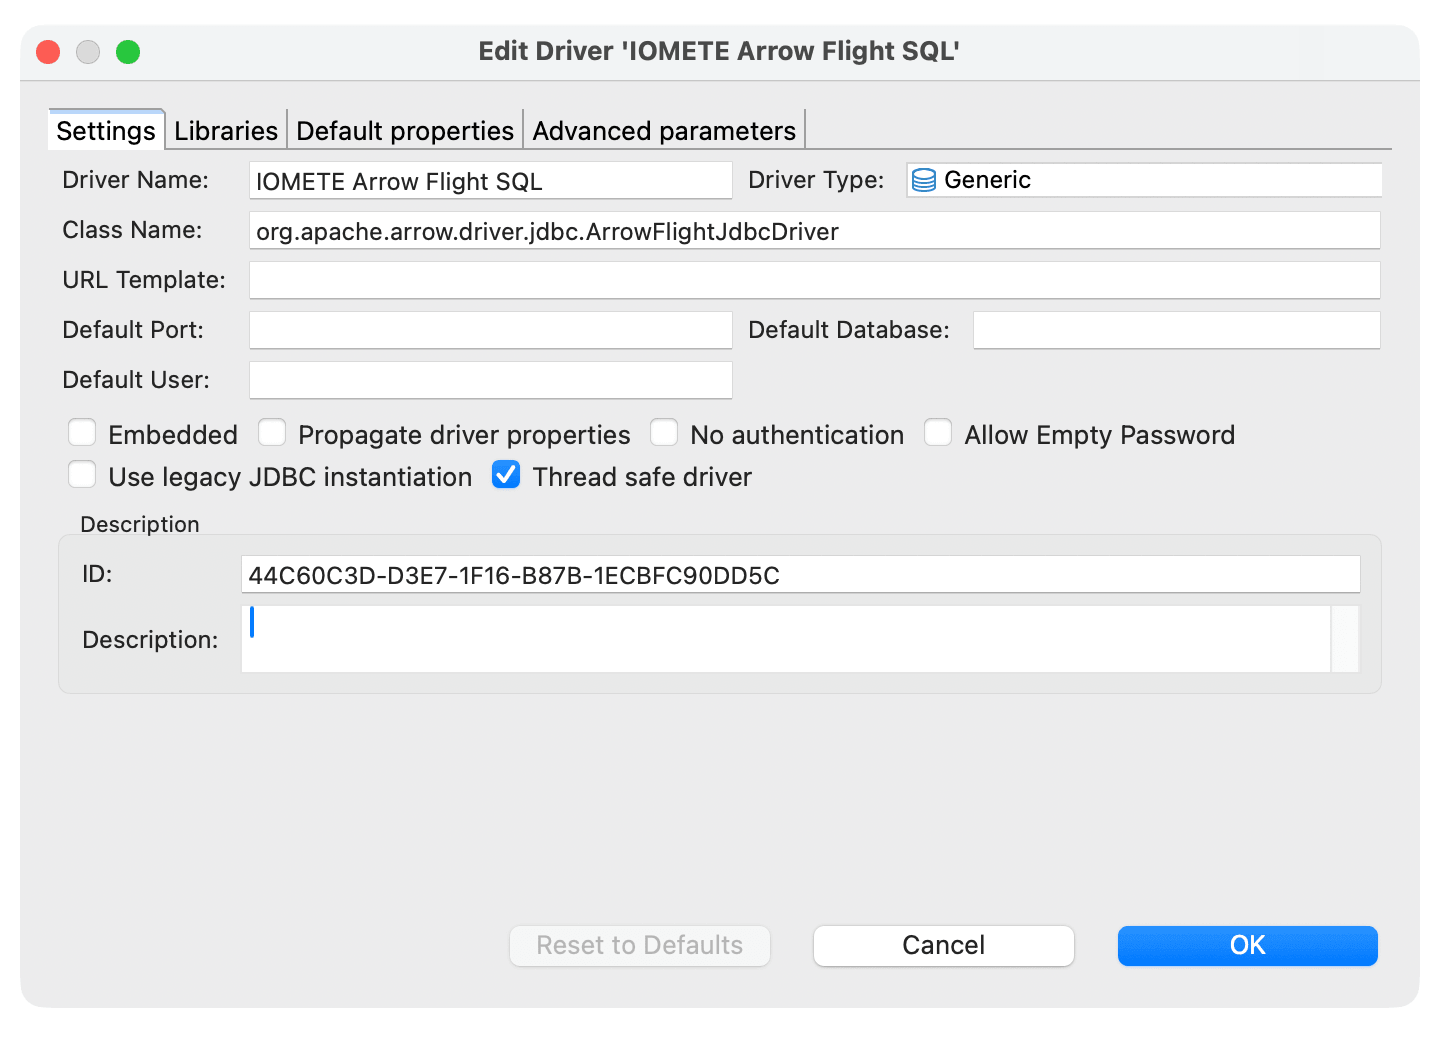
Task: Open the Libraries tab
Action: click(226, 131)
